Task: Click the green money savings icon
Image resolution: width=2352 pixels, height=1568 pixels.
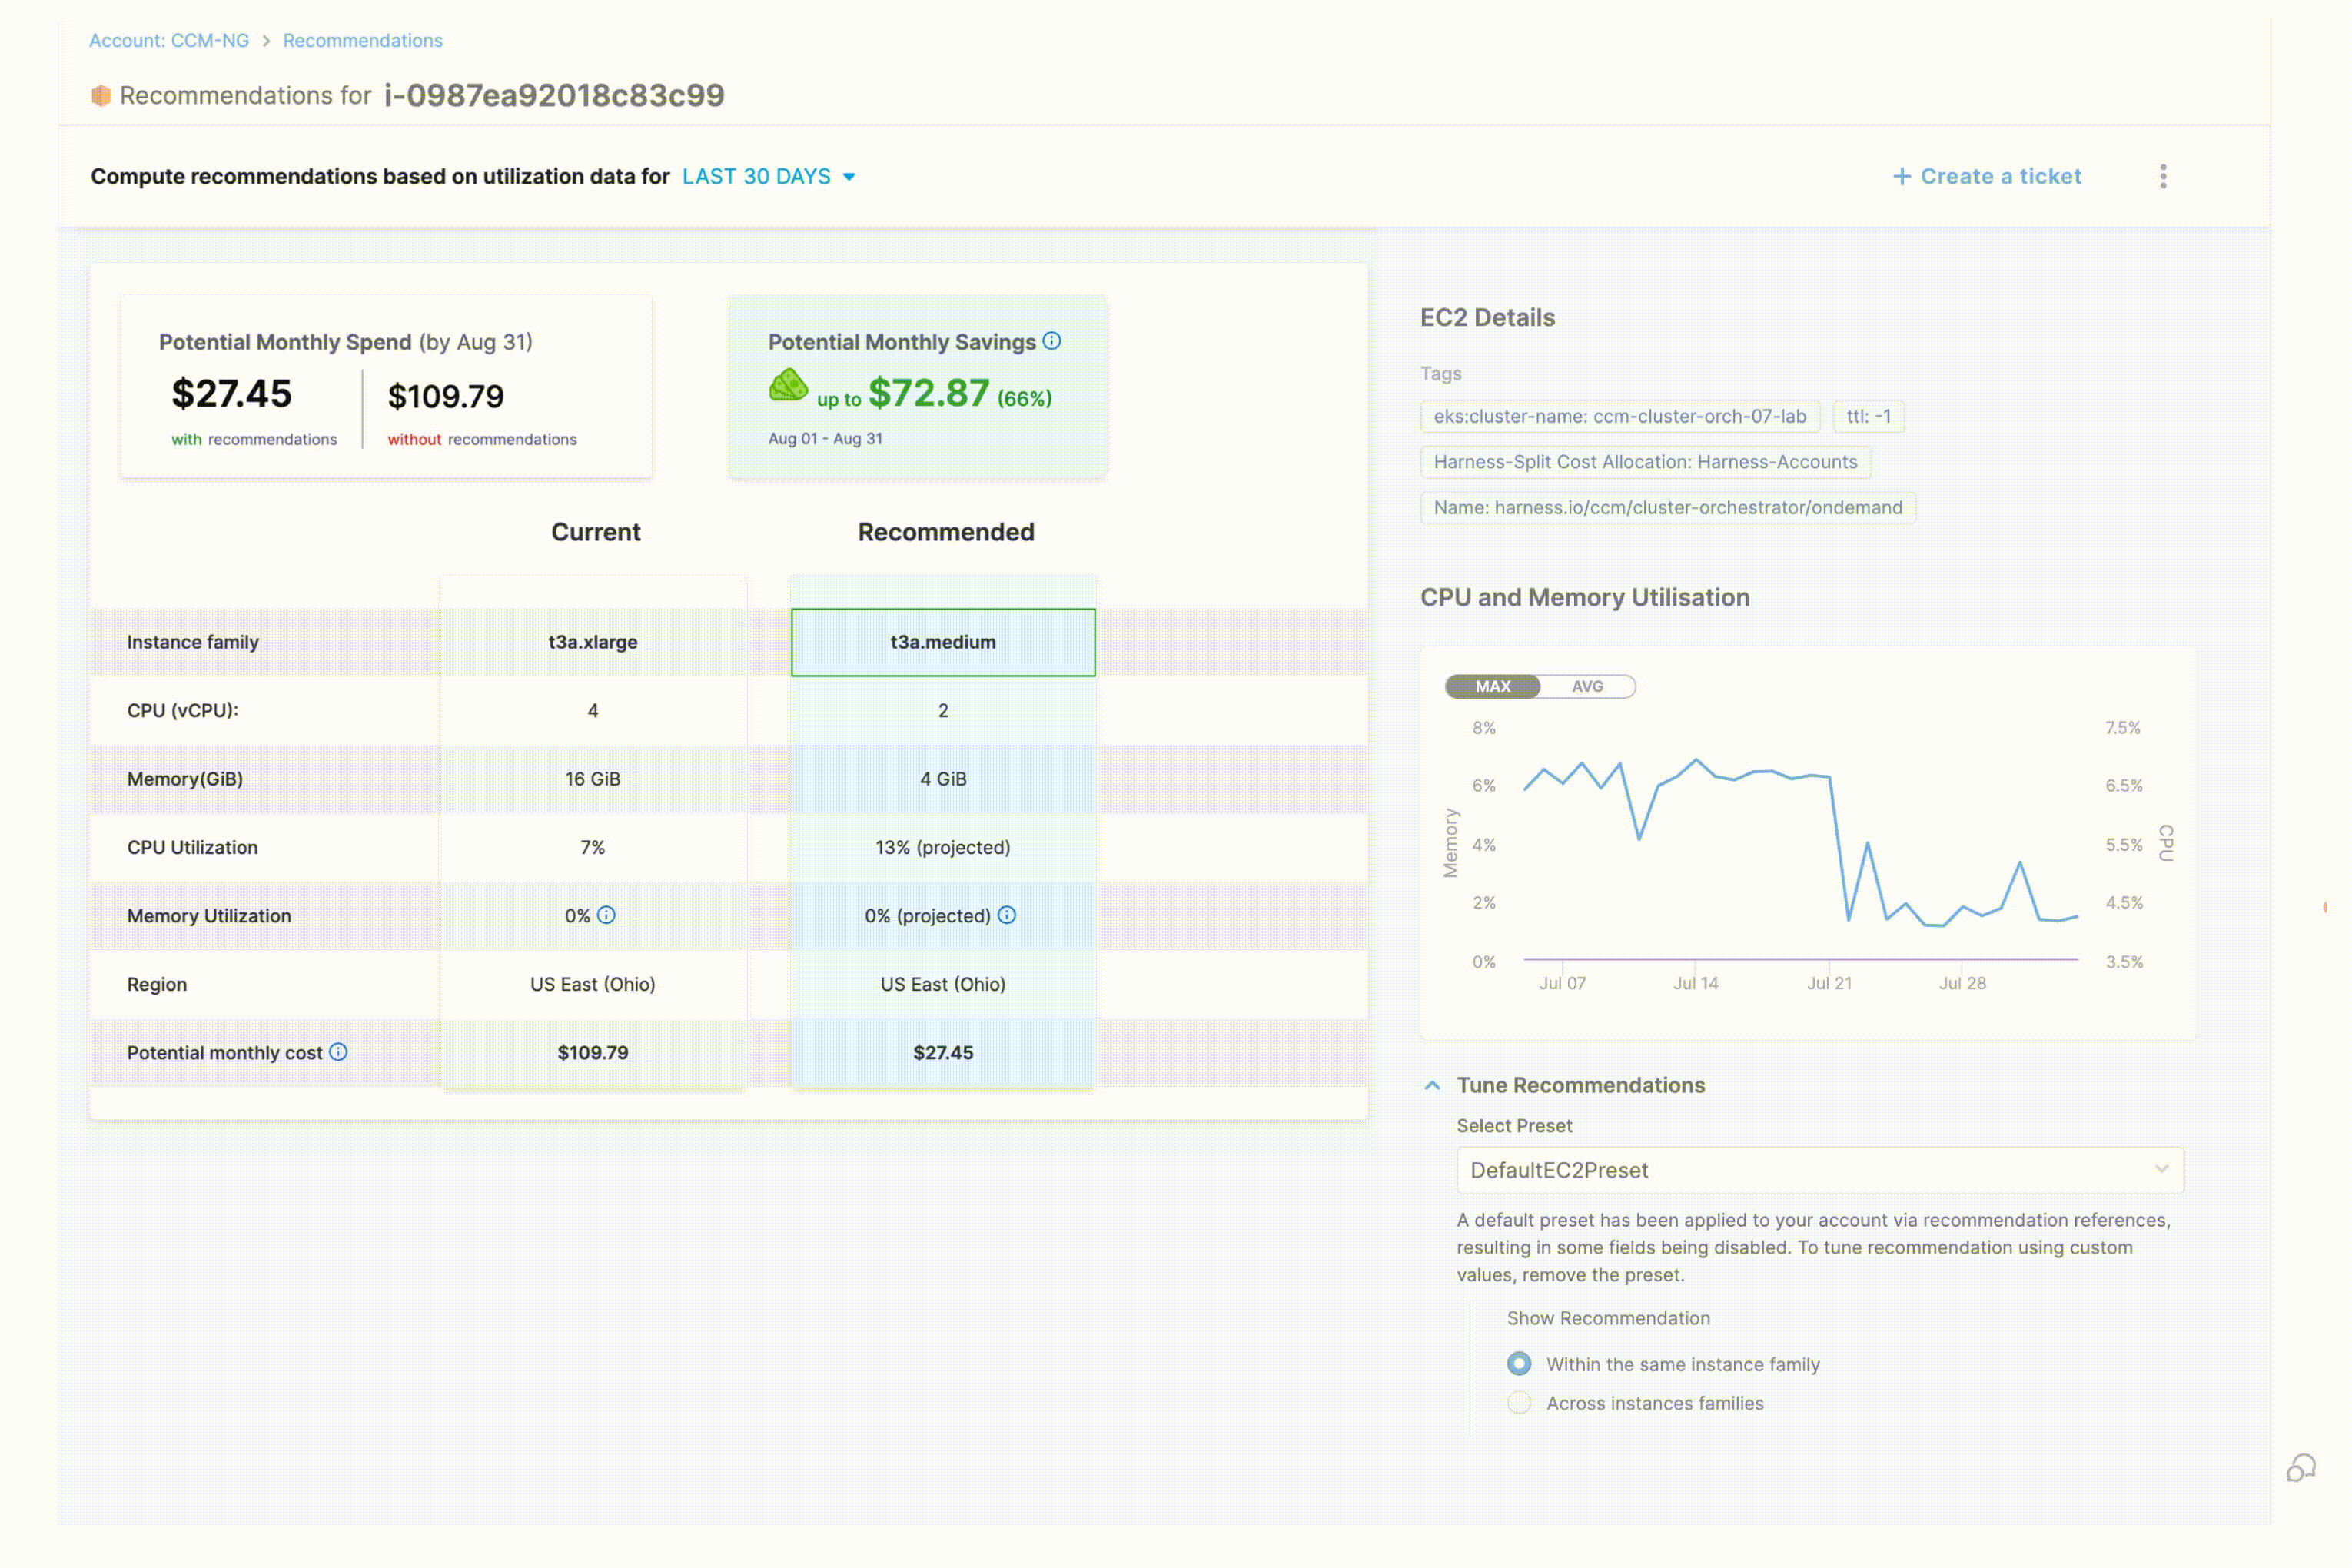Action: 788,386
